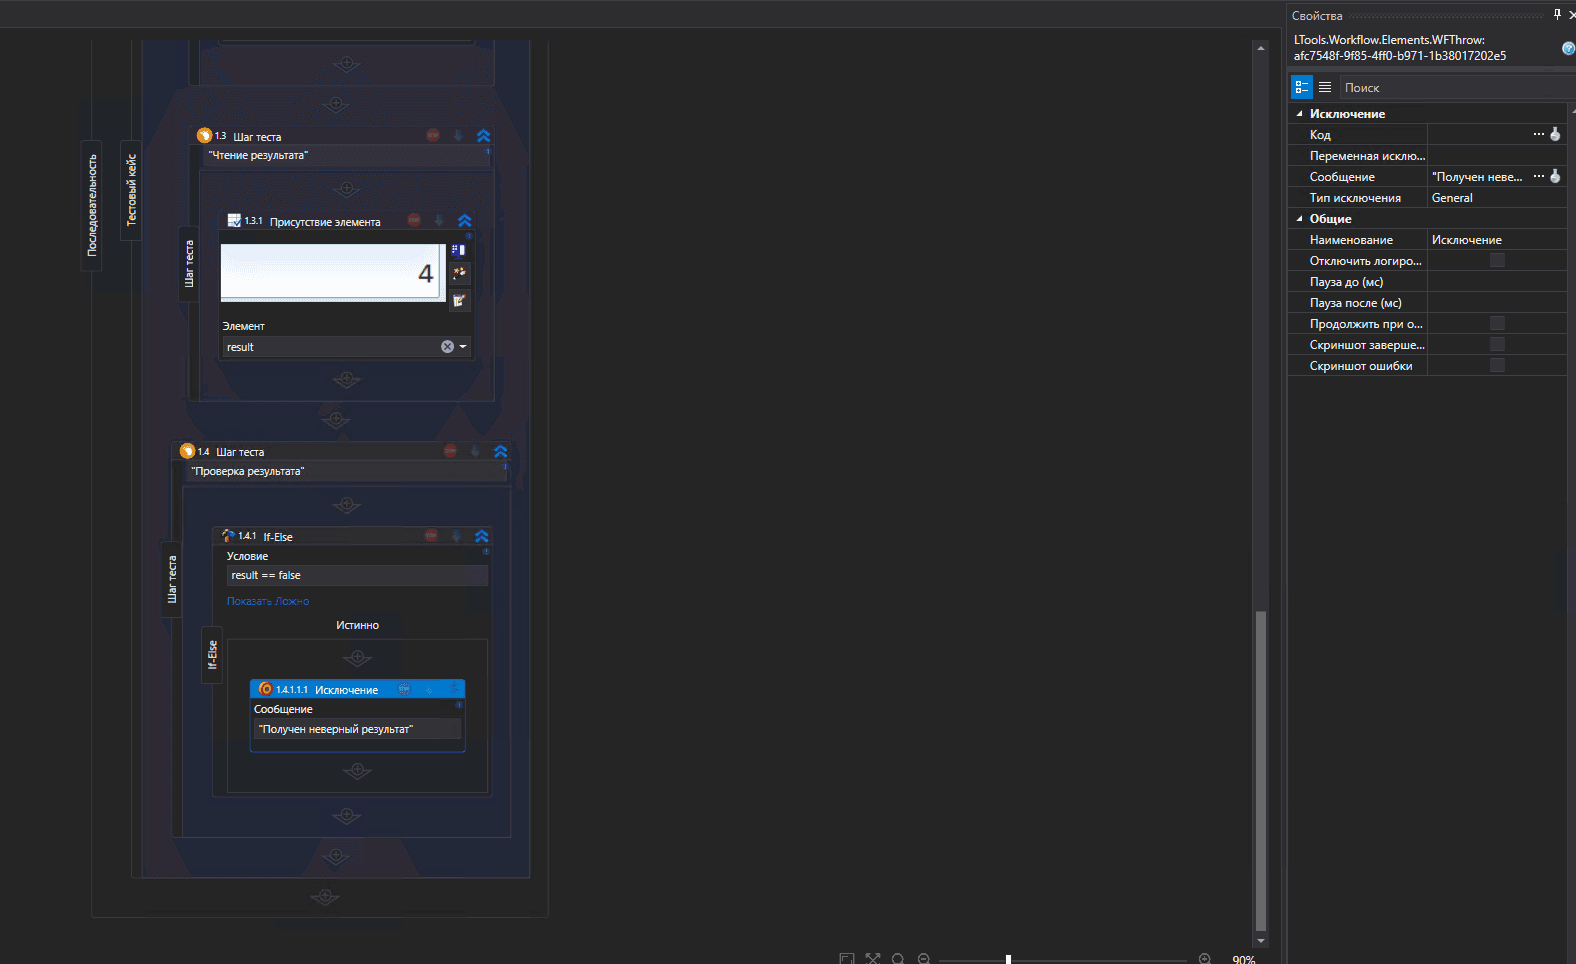The width and height of the screenshot is (1576, 964).
Task: Click the Показать Ложно link
Action: [x=268, y=601]
